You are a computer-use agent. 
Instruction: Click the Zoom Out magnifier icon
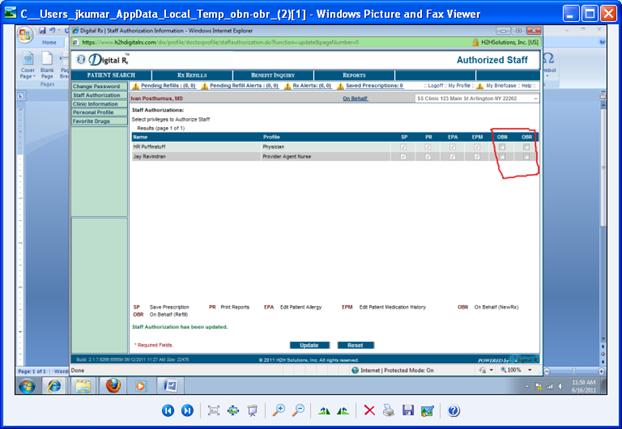(x=297, y=410)
